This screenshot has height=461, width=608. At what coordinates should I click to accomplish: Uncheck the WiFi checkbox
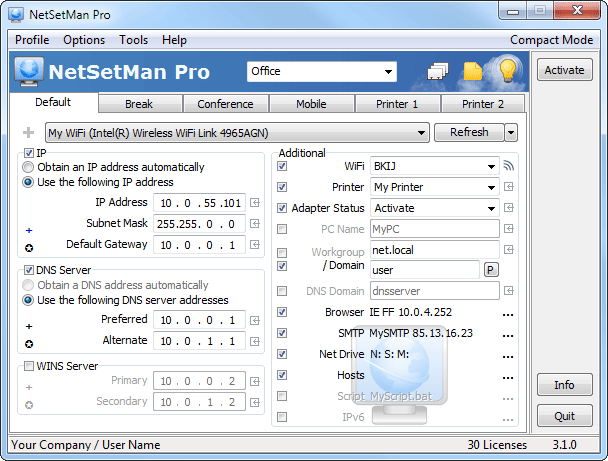click(x=282, y=166)
